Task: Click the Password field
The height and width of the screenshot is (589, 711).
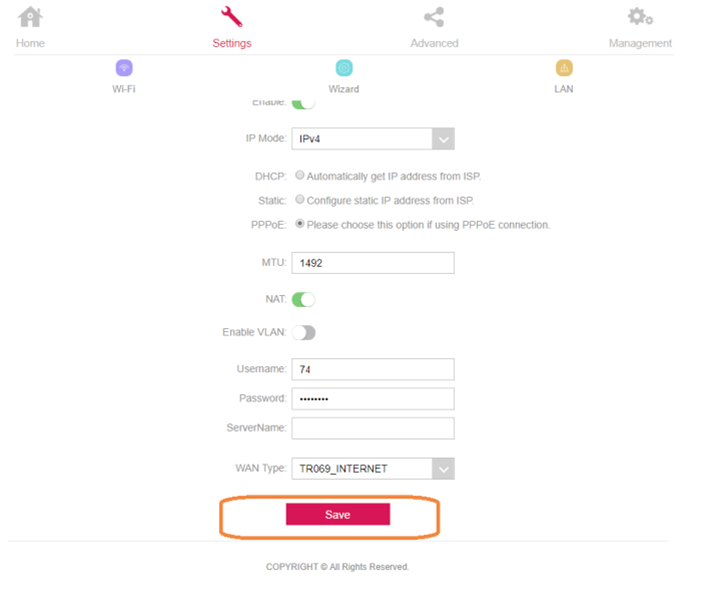Action: (x=372, y=398)
